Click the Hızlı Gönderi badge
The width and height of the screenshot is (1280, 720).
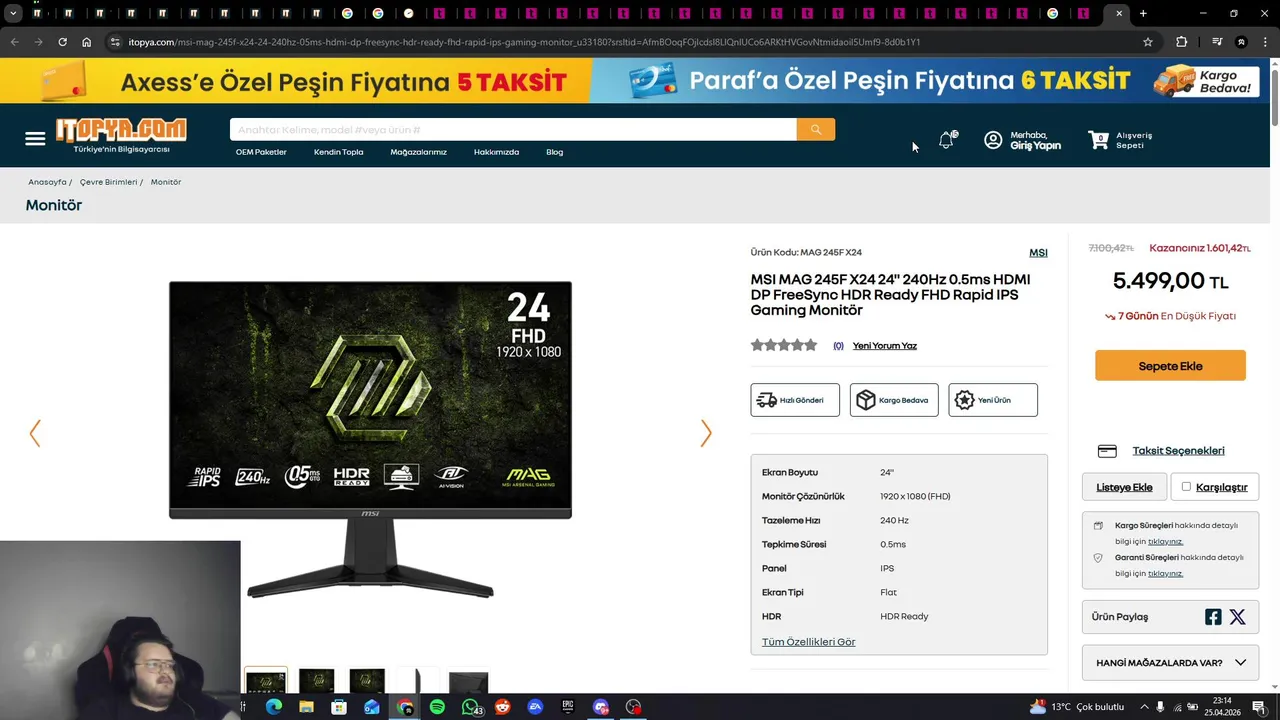tap(795, 400)
